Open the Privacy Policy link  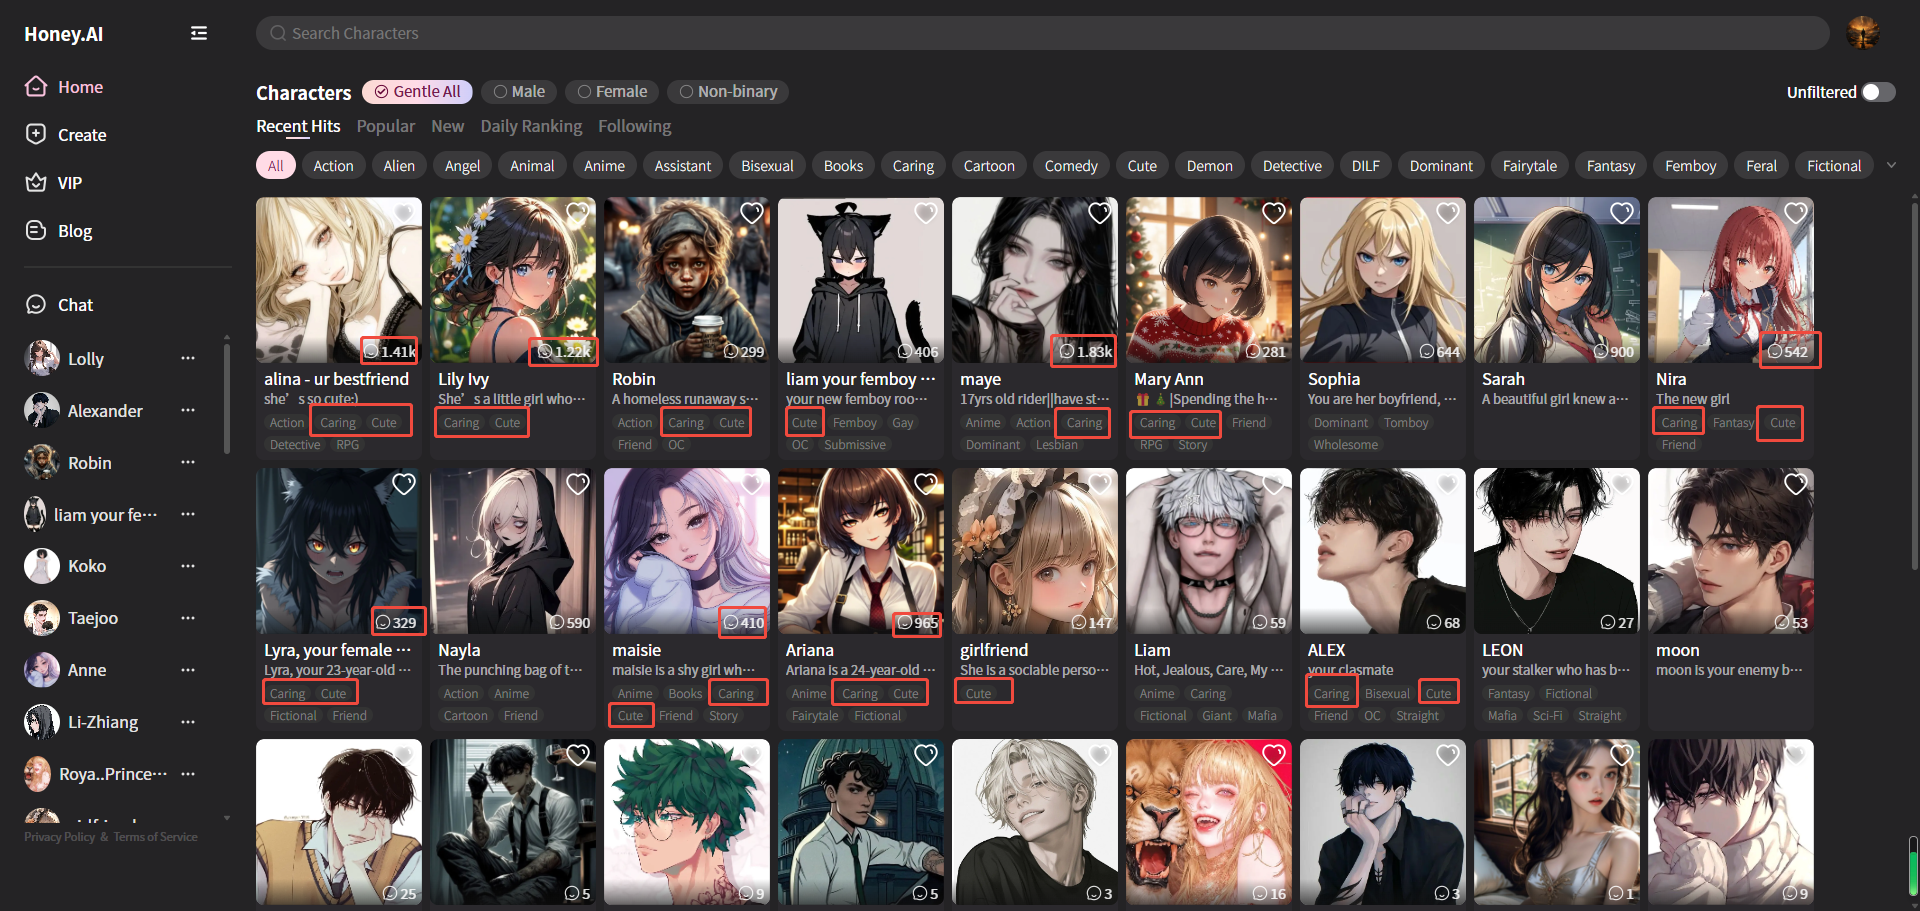coord(59,837)
